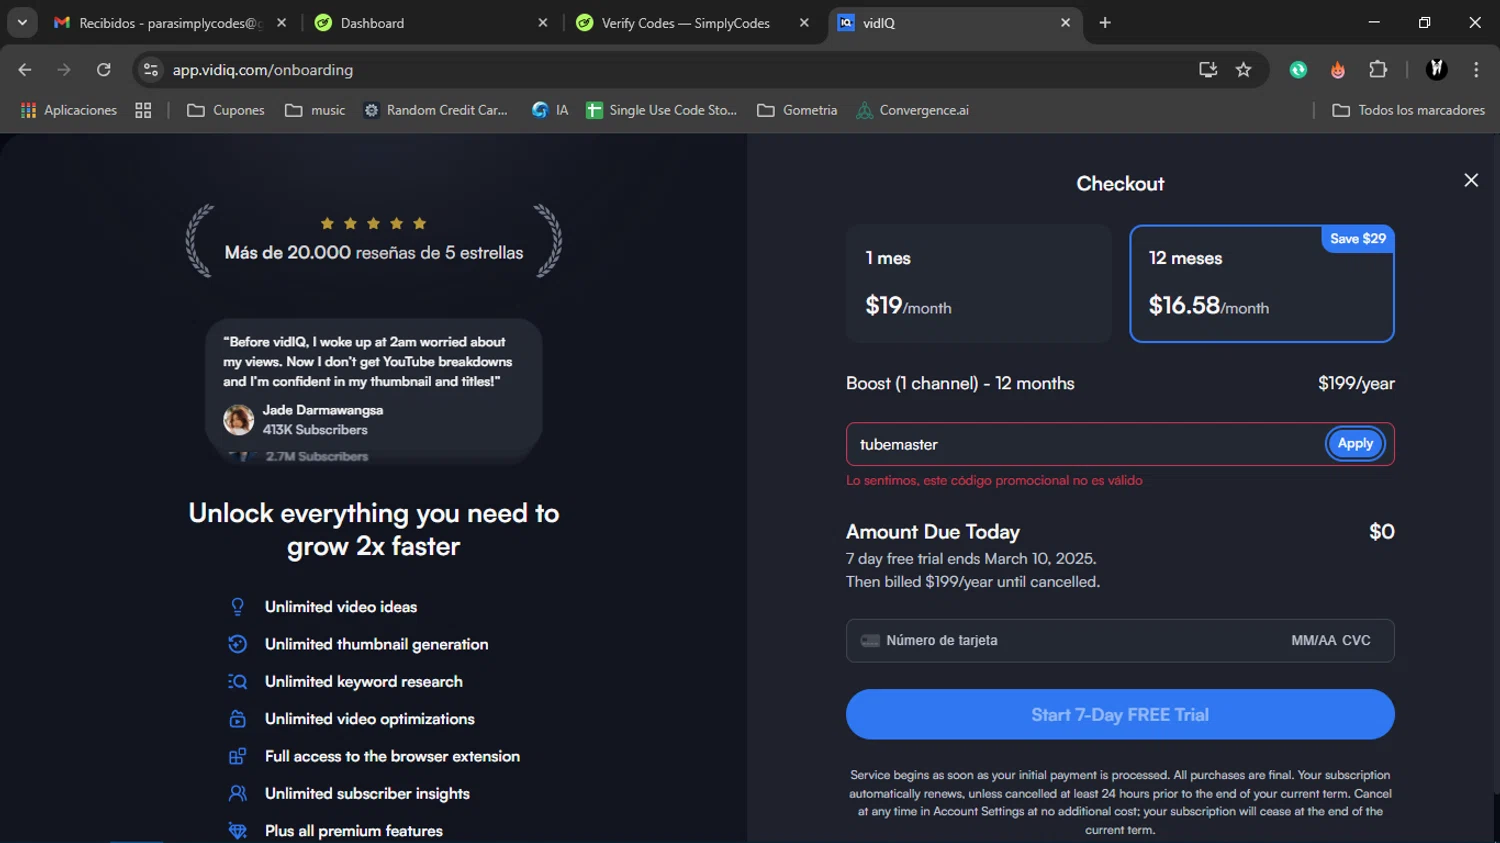Open the Extensions puzzle menu
This screenshot has width=1500, height=843.
point(1378,70)
